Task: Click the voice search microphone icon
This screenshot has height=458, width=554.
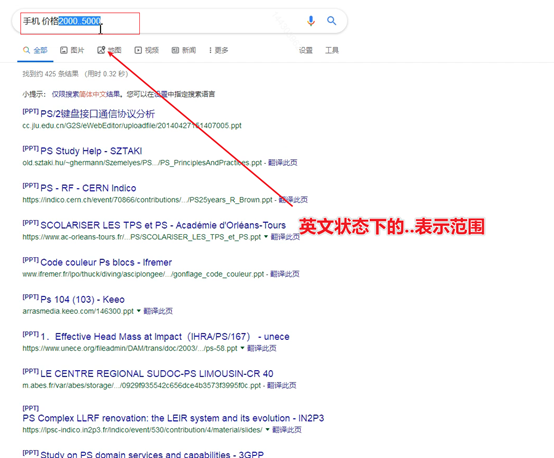Action: point(311,21)
